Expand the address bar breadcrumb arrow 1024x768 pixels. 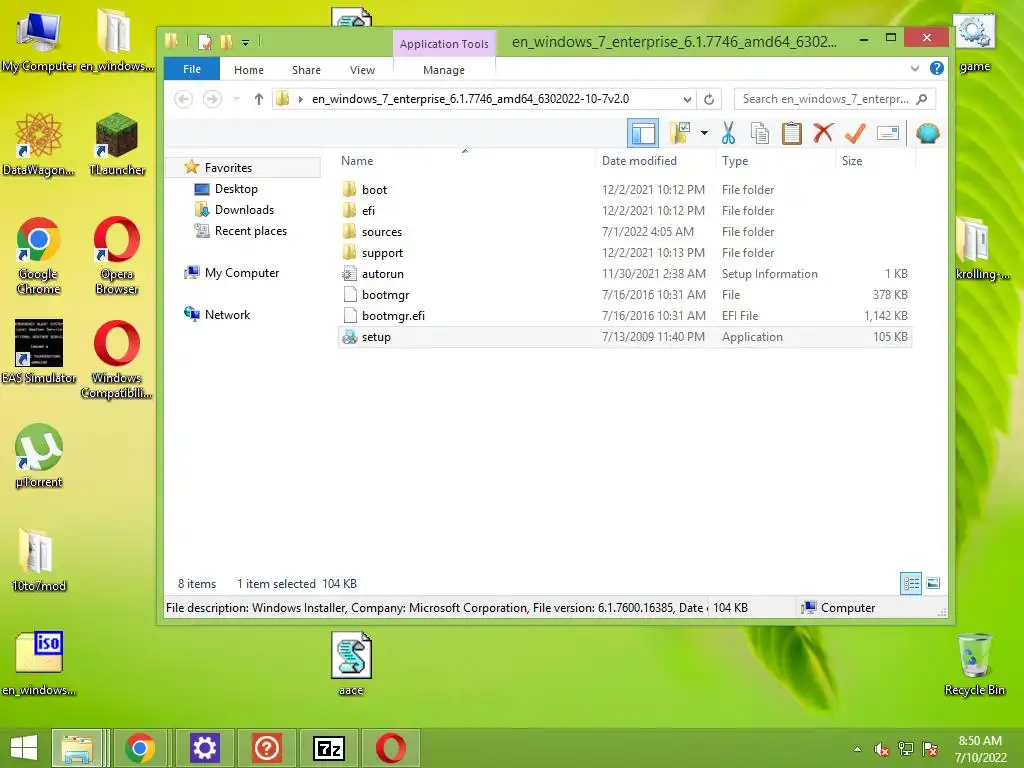(x=300, y=99)
